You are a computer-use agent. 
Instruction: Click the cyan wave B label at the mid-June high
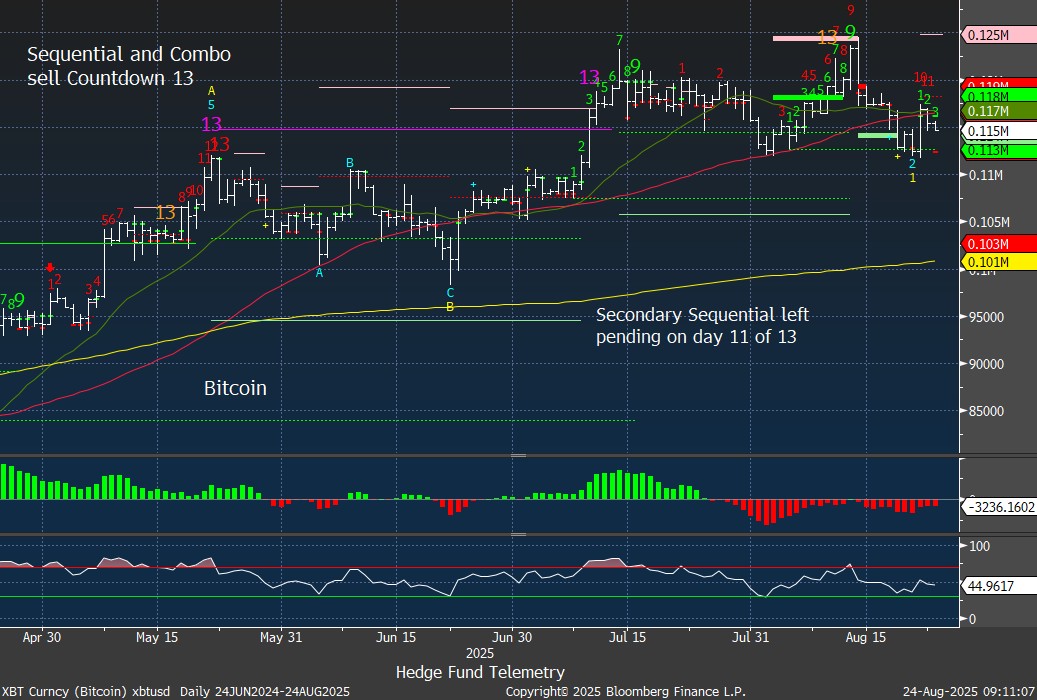[x=350, y=163]
